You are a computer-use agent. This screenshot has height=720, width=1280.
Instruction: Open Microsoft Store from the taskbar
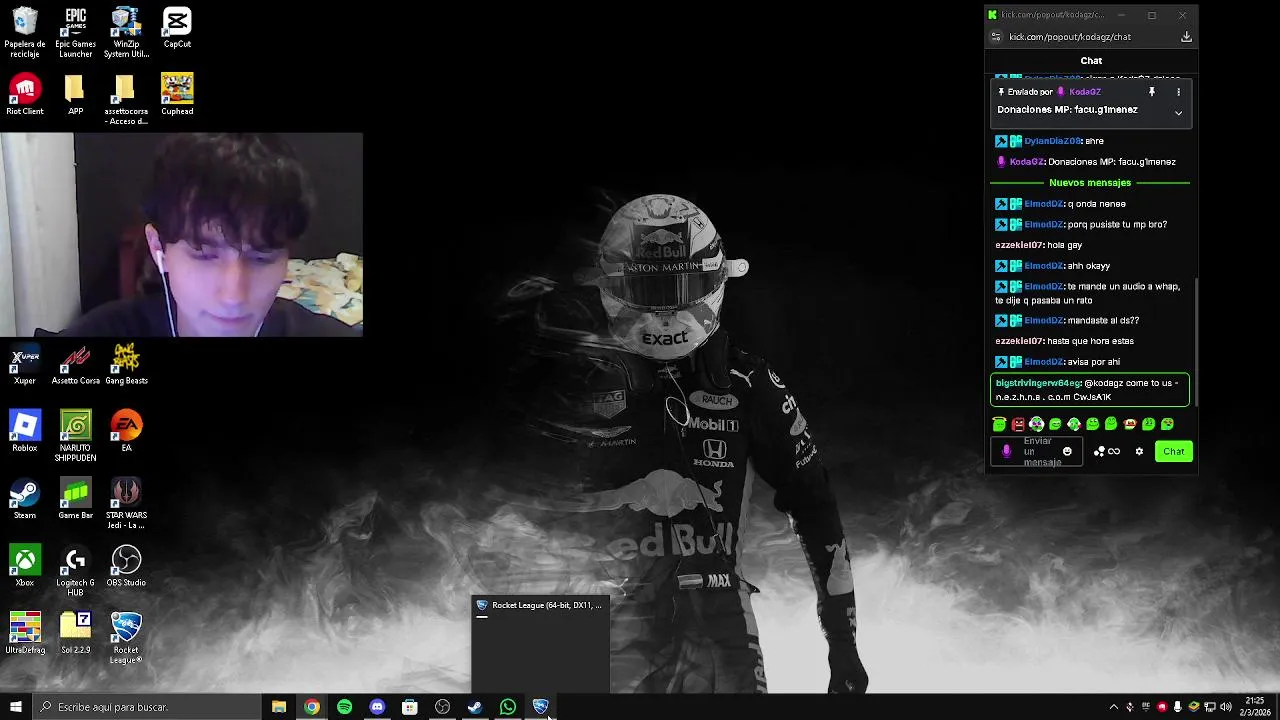(x=410, y=707)
